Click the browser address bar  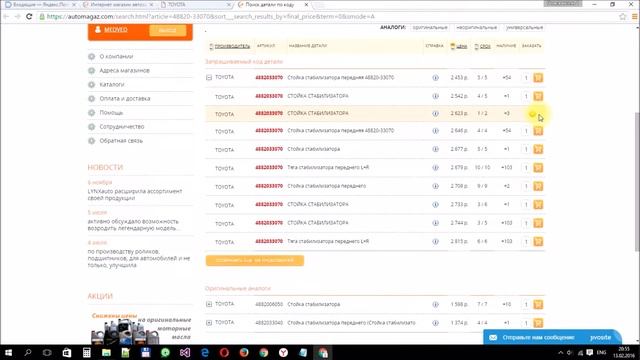point(327,17)
